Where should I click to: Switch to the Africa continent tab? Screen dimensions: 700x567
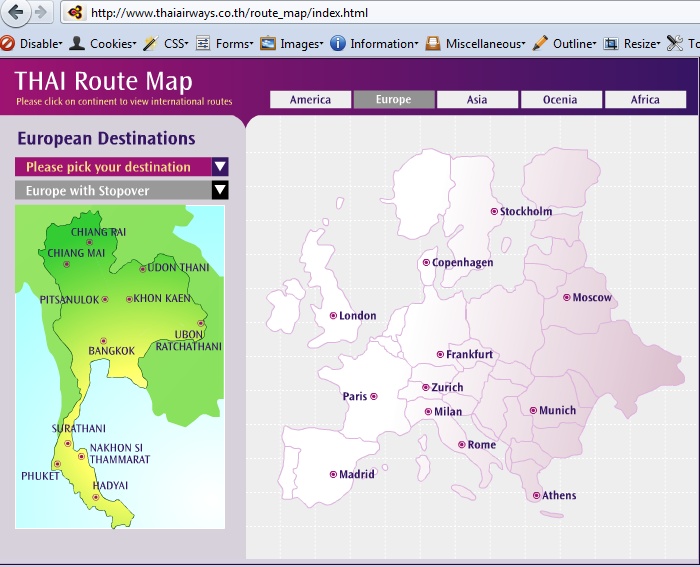click(x=645, y=100)
